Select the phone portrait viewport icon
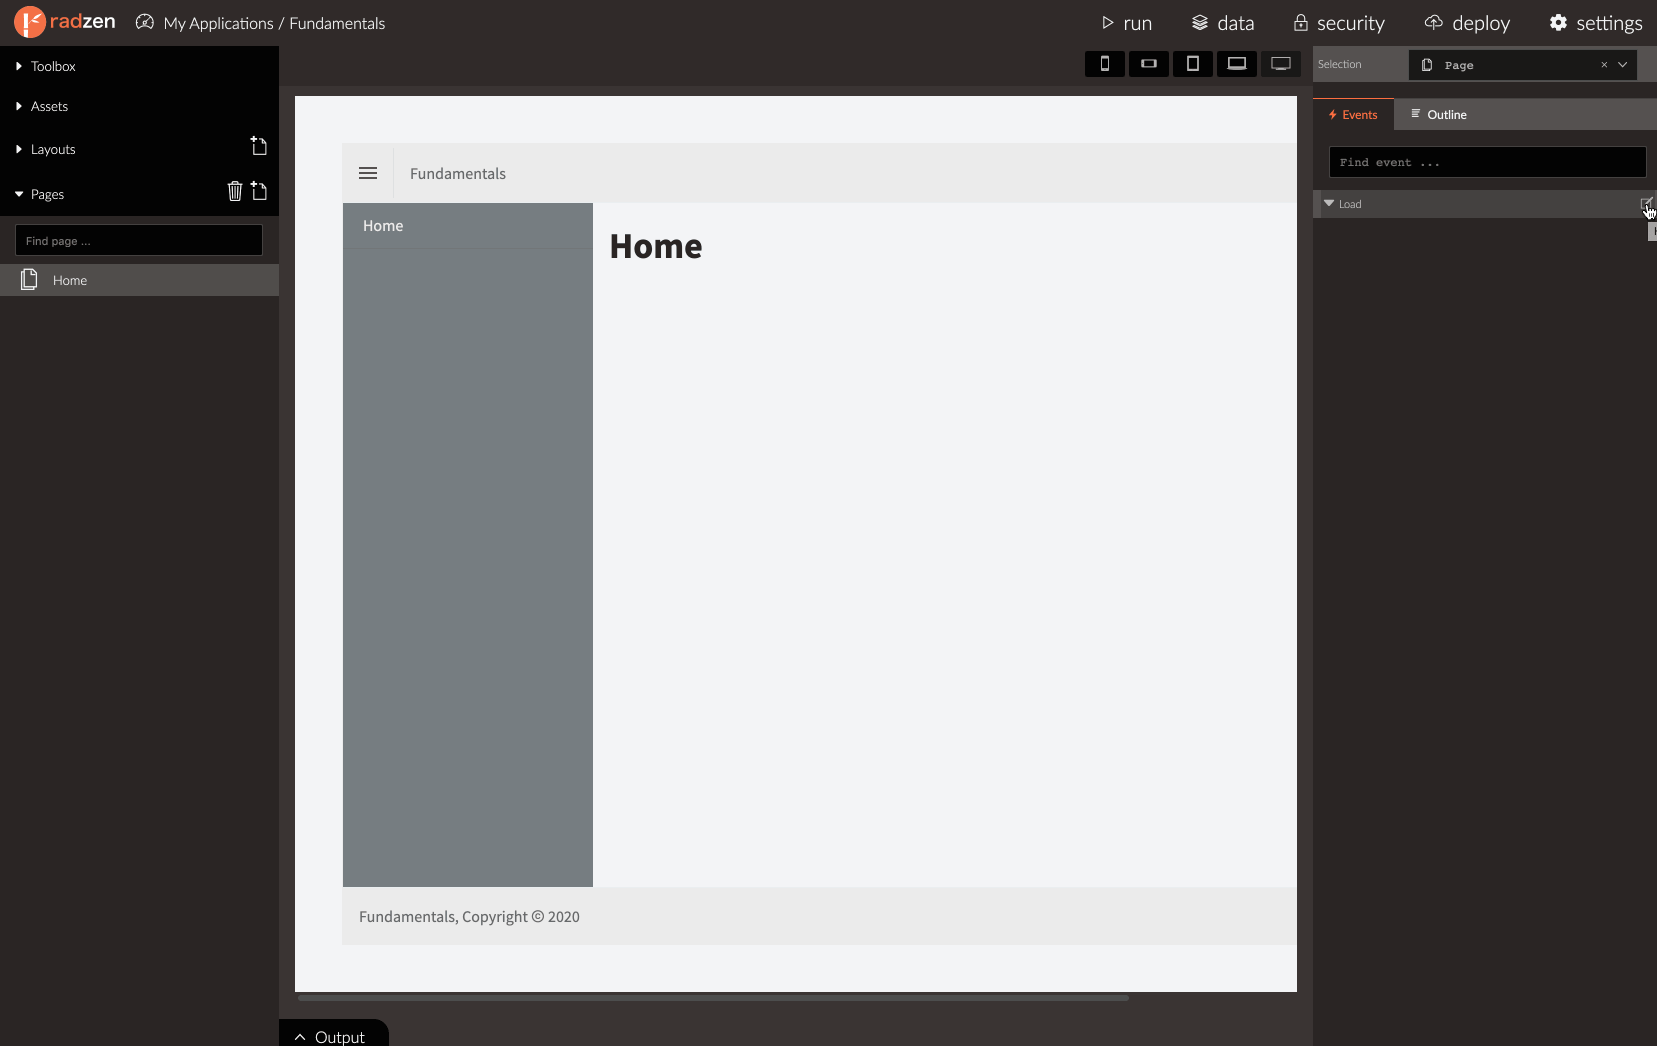This screenshot has height=1046, width=1657. click(1105, 64)
